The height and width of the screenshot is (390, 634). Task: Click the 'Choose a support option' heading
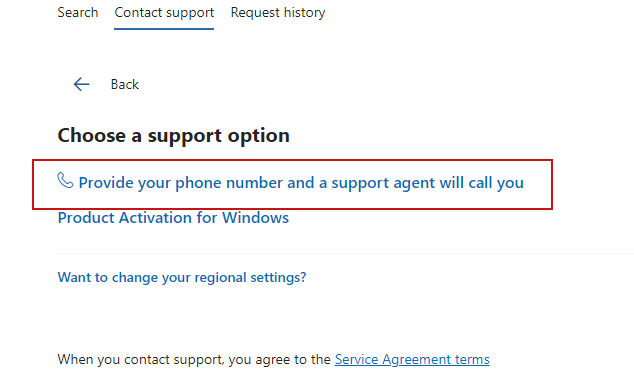point(173,135)
